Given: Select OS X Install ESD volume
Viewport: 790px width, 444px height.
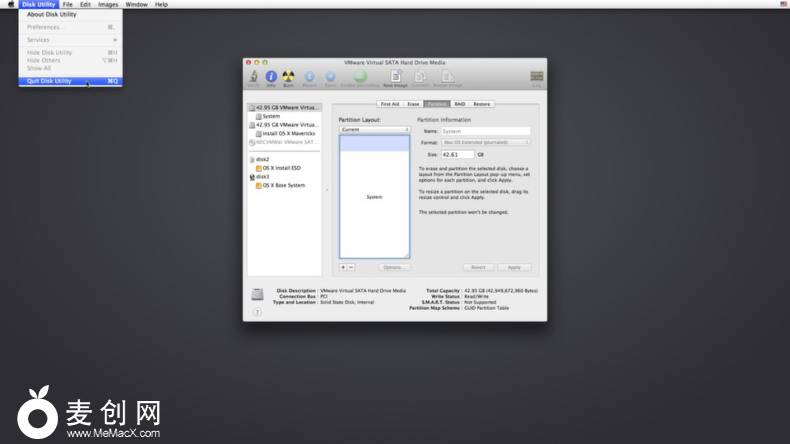Looking at the screenshot, I should pos(281,168).
